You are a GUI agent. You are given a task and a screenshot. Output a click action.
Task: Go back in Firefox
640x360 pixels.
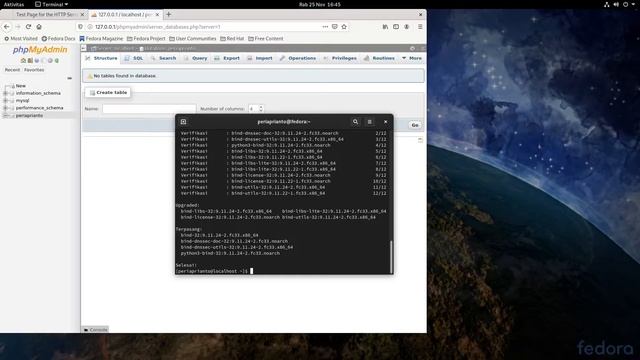(7, 27)
